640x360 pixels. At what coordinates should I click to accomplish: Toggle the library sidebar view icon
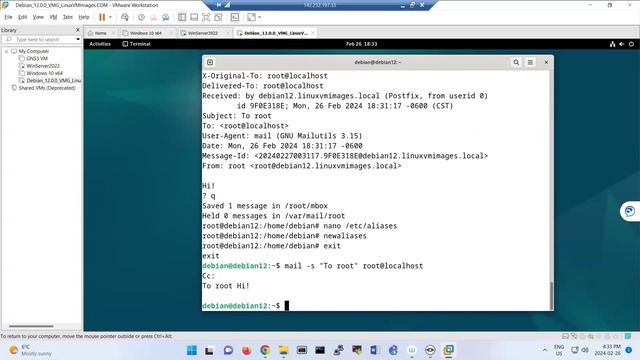(182, 17)
